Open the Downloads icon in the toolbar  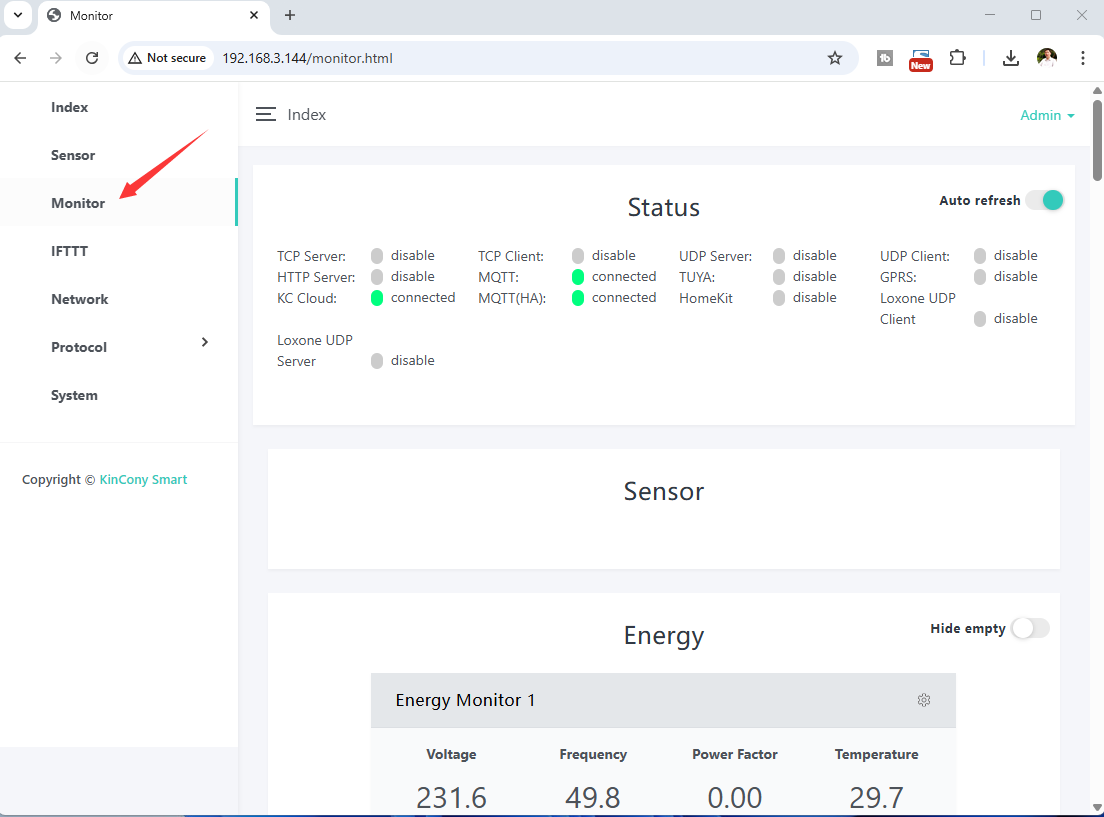pos(1010,58)
